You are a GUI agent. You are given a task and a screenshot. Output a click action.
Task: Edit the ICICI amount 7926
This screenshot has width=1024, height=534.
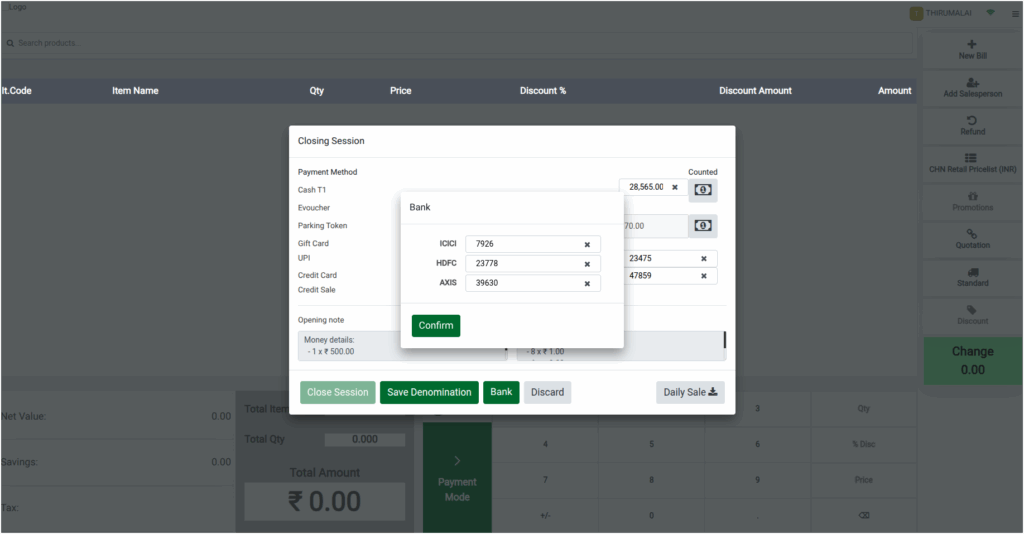532,243
